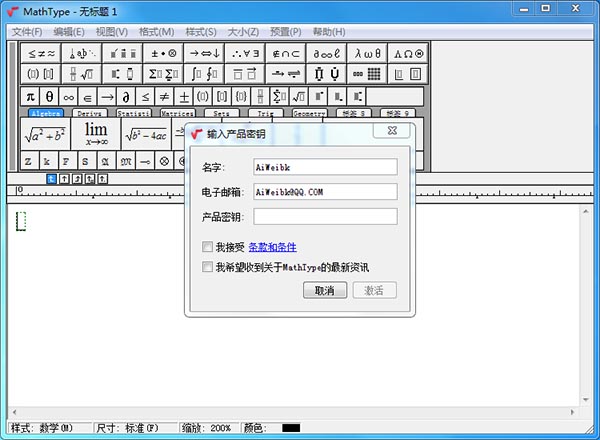This screenshot has height=440, width=600.
Task: Check the accept terms and conditions box
Action: click(x=207, y=247)
